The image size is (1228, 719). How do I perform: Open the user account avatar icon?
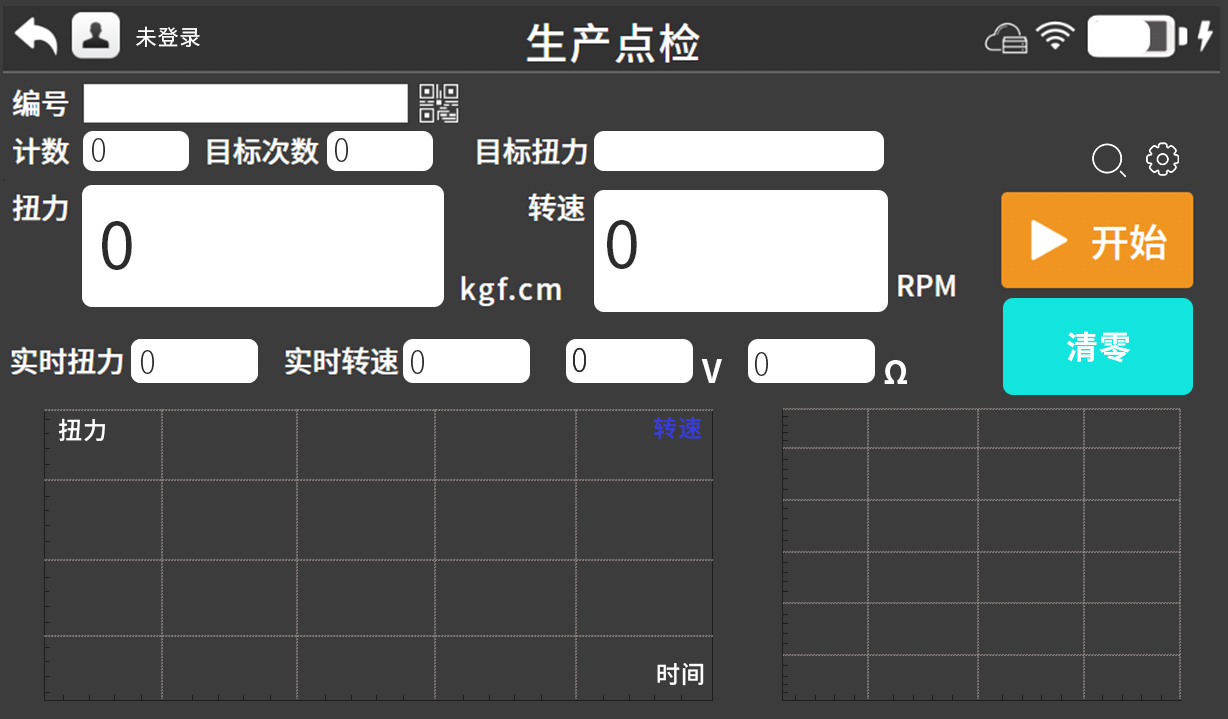coord(96,36)
